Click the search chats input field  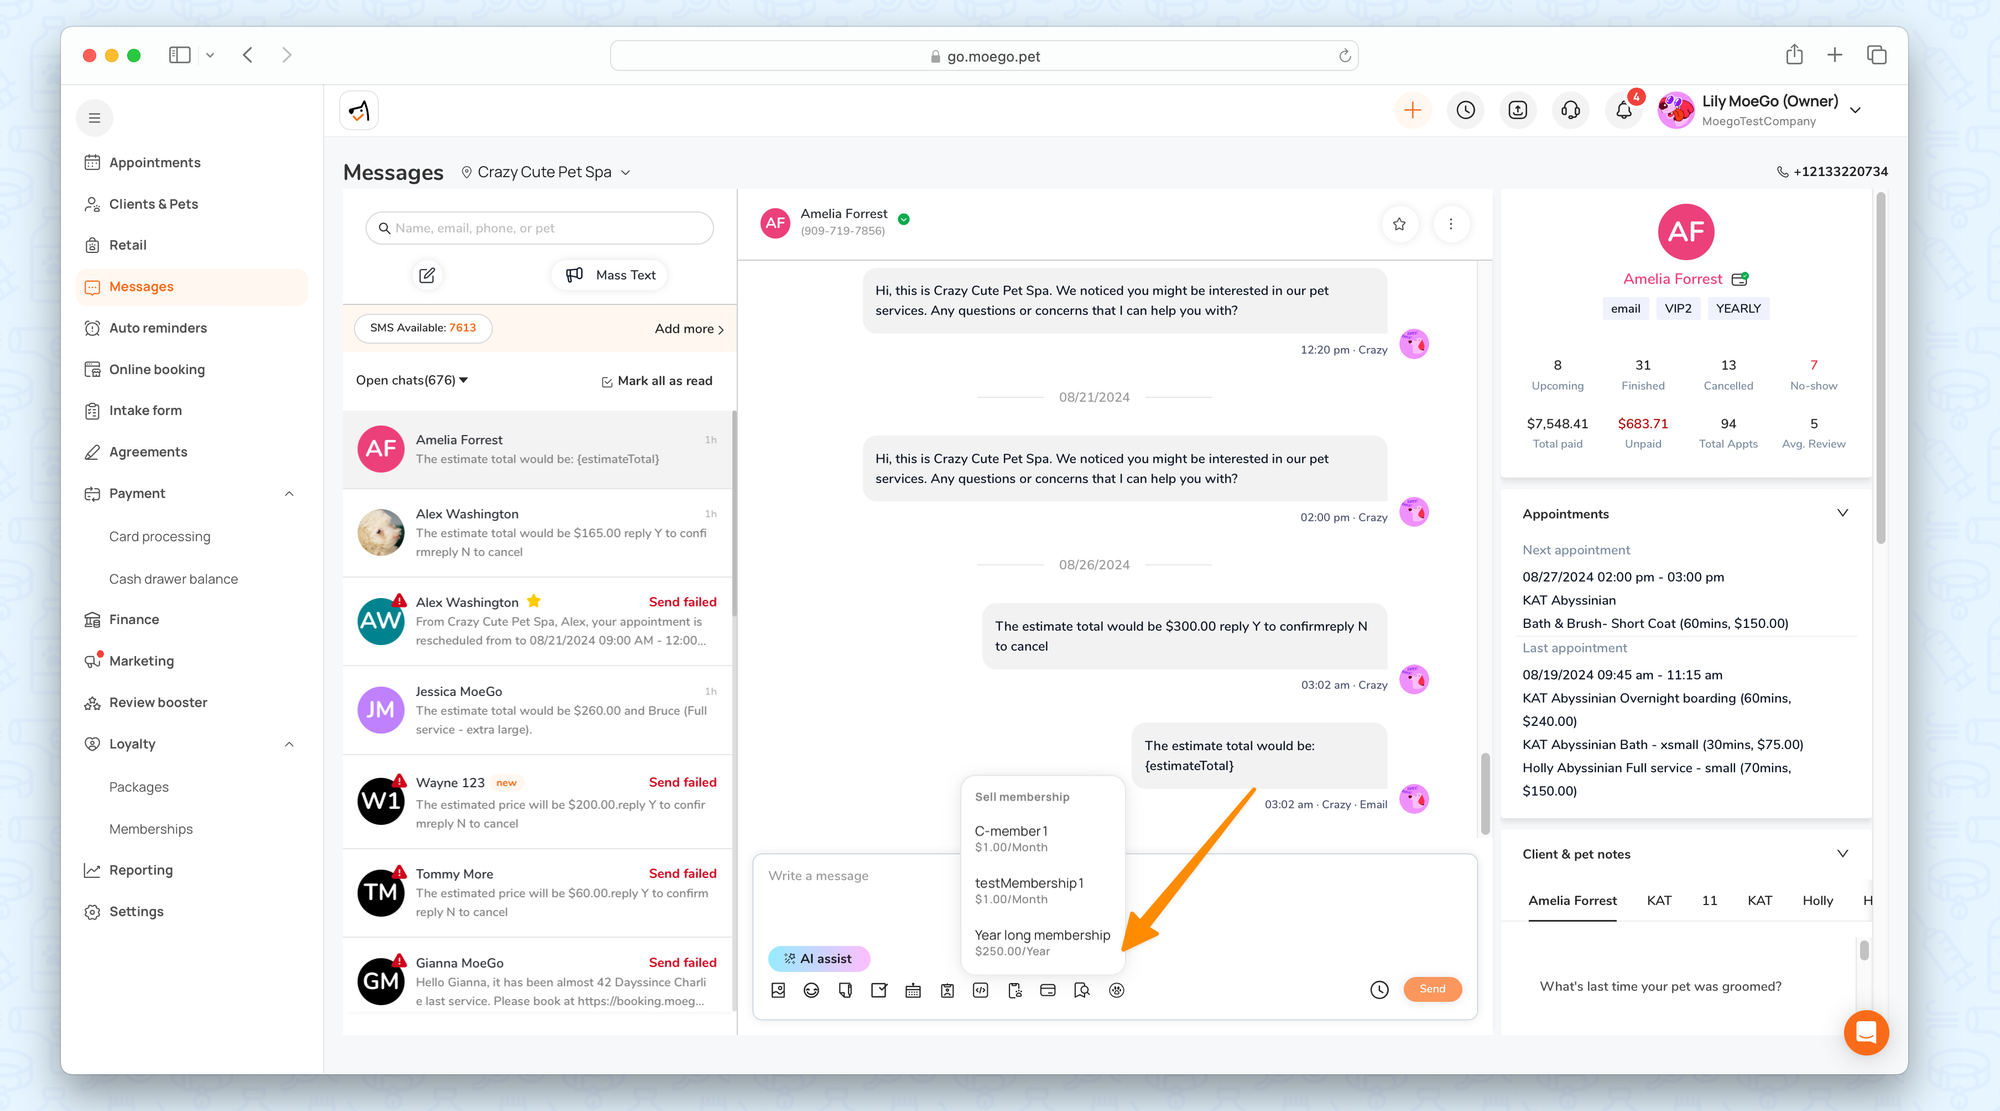point(540,228)
